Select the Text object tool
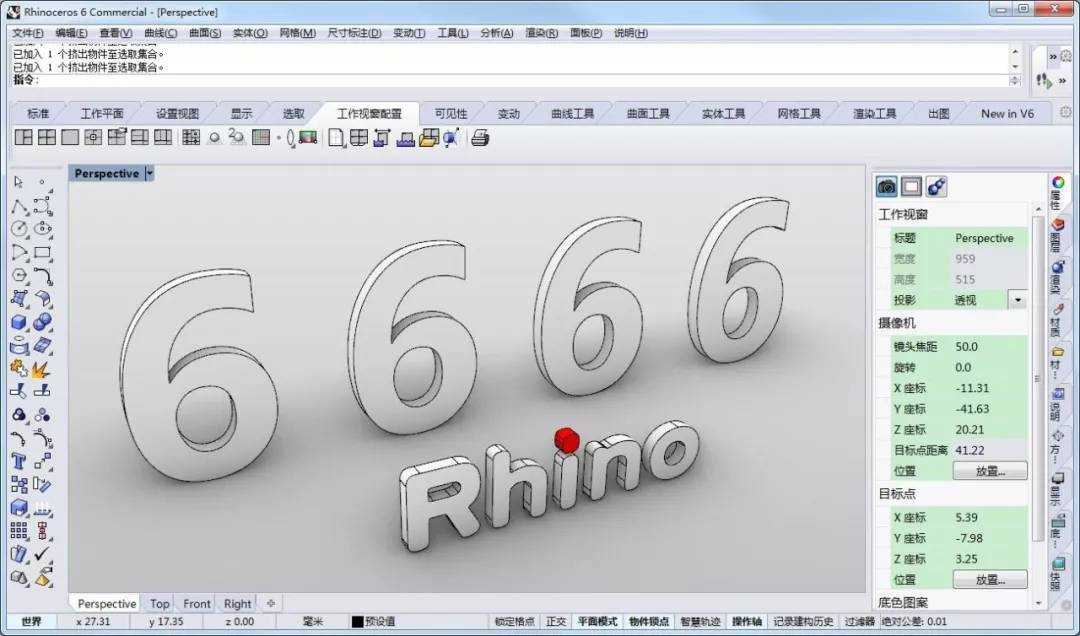The width and height of the screenshot is (1080, 636). (19, 460)
